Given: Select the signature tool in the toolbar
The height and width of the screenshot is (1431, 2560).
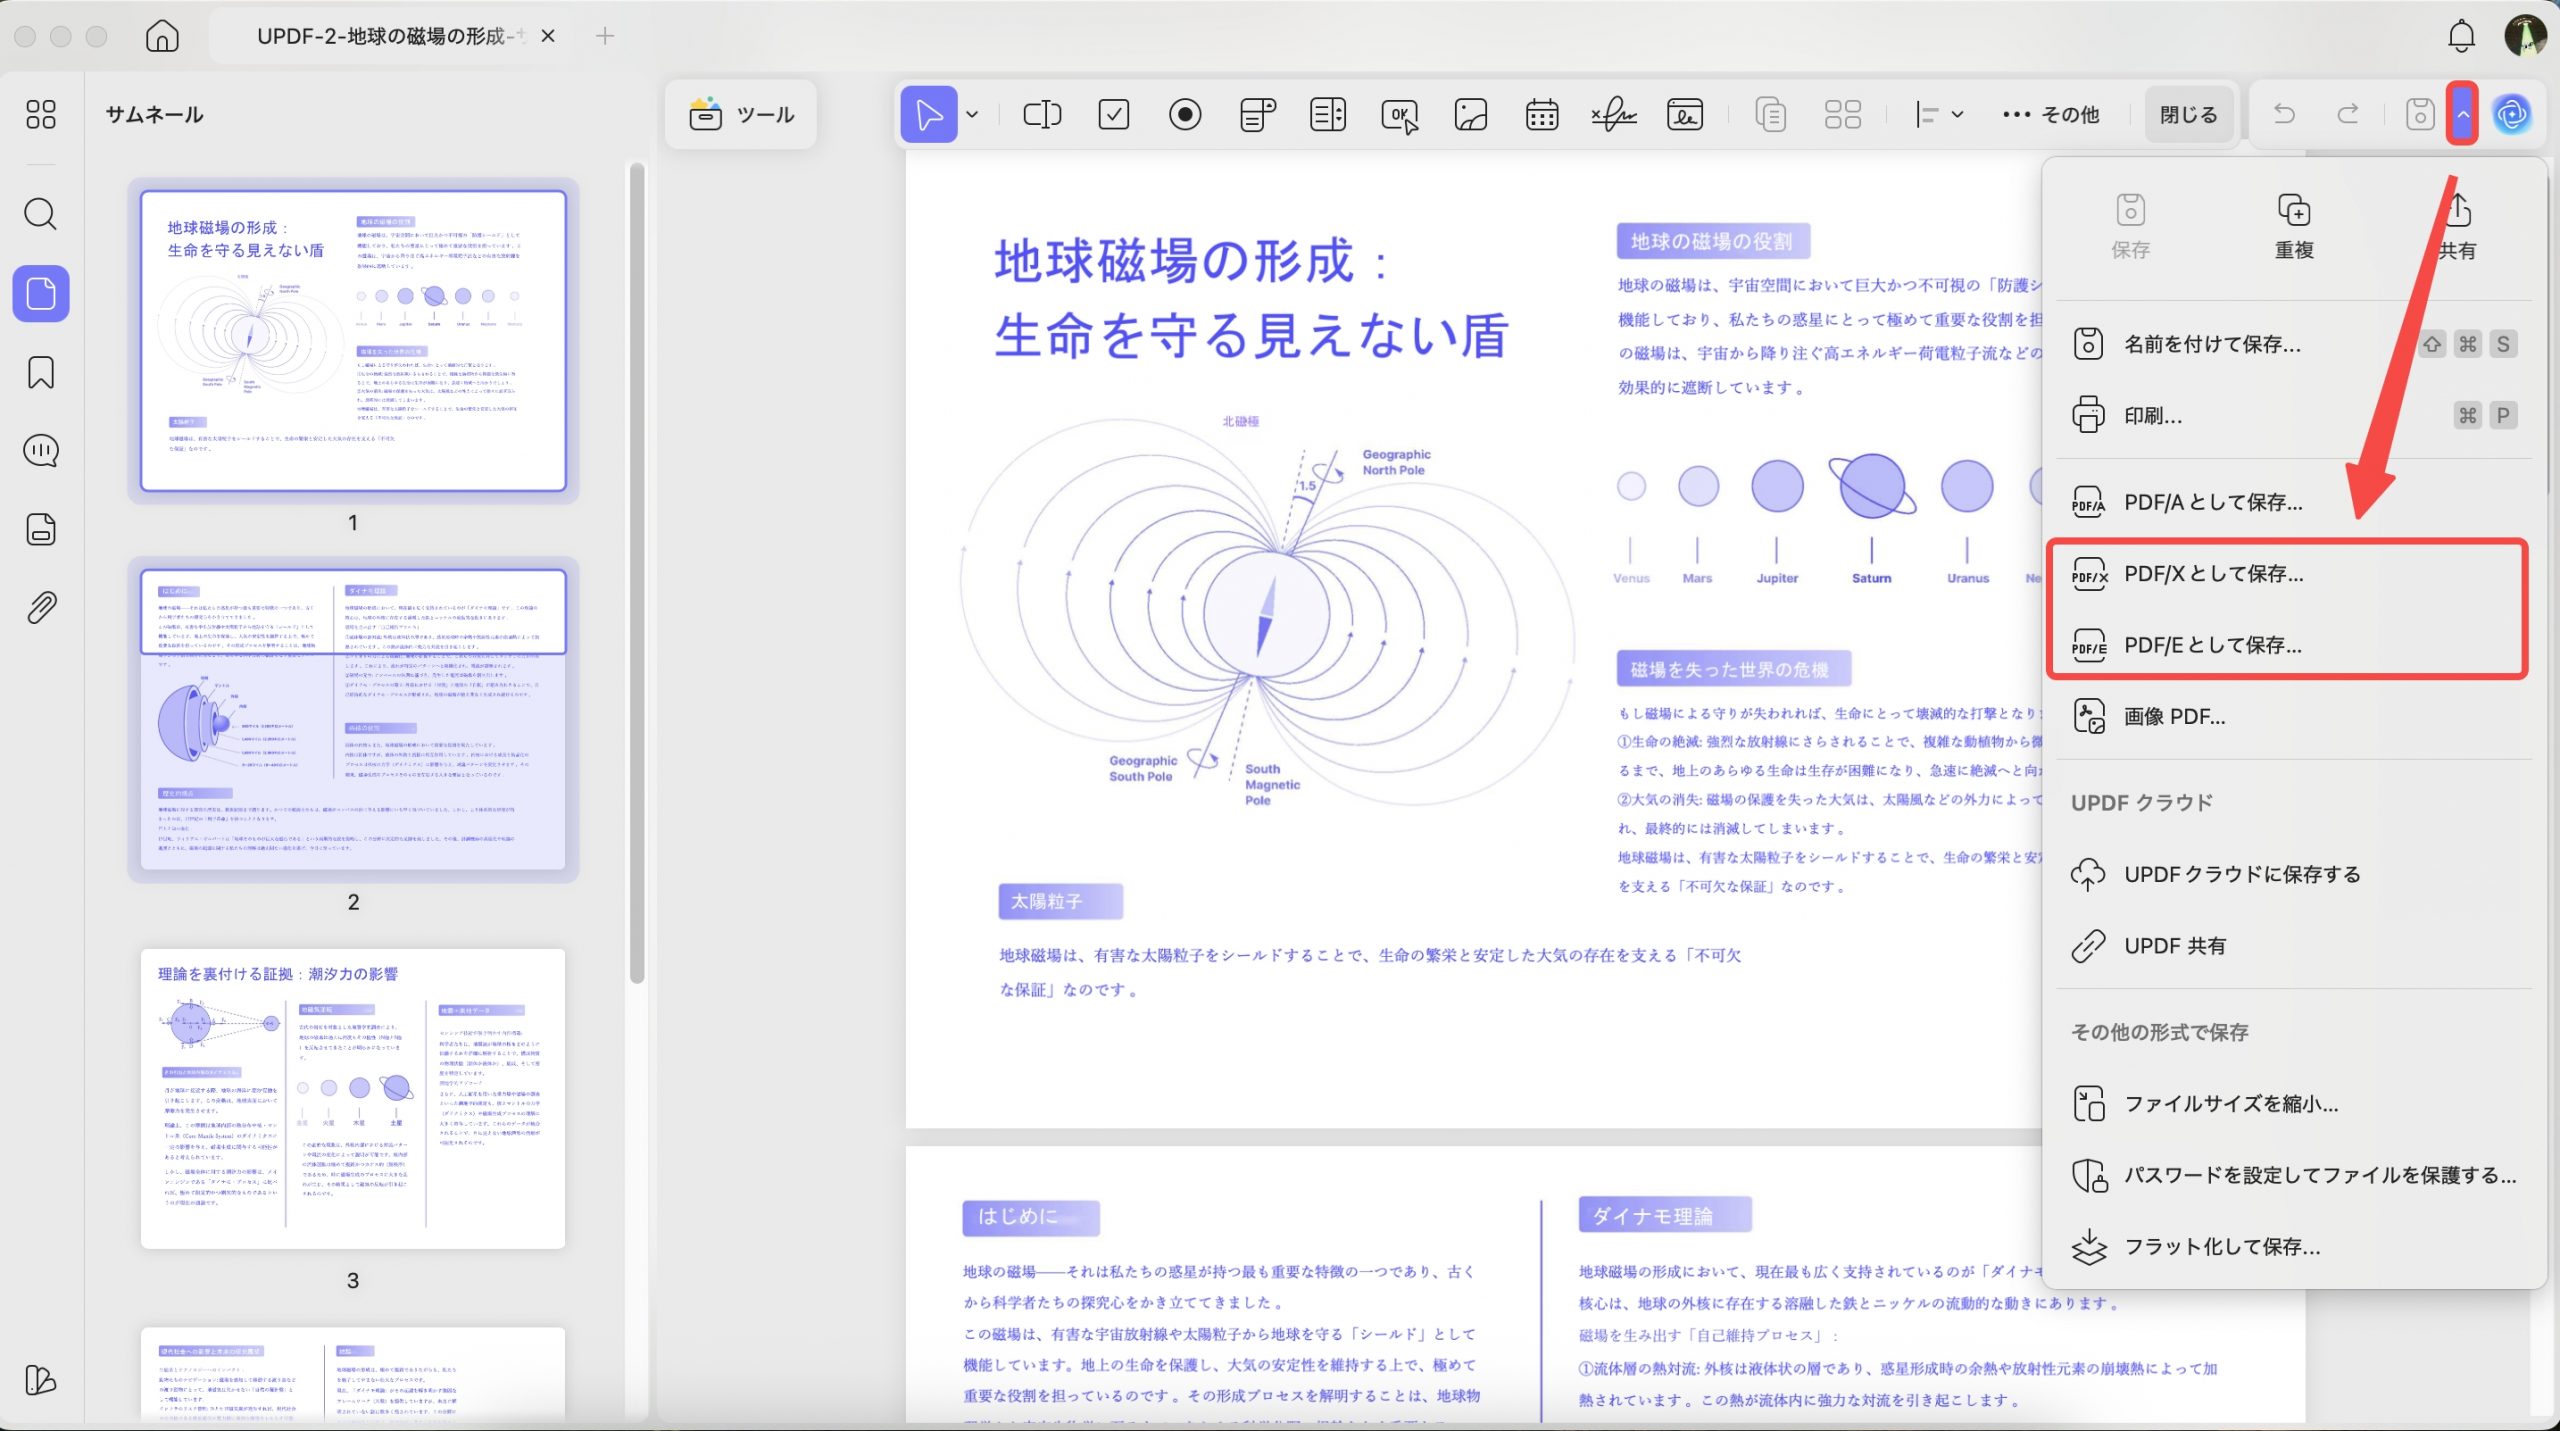Looking at the screenshot, I should [x=1612, y=114].
